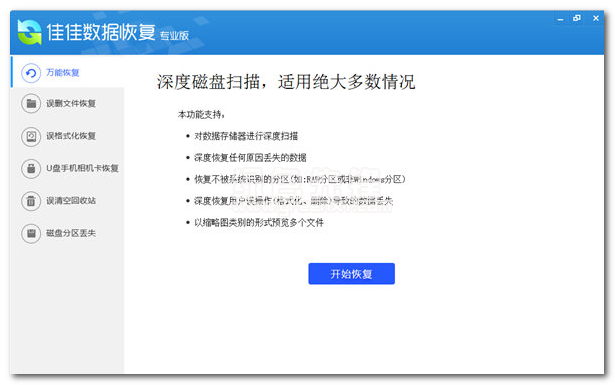Screen dimensions: 615x385
Task: Choose U盘手机相机卡恢复 label
Action: pos(82,168)
